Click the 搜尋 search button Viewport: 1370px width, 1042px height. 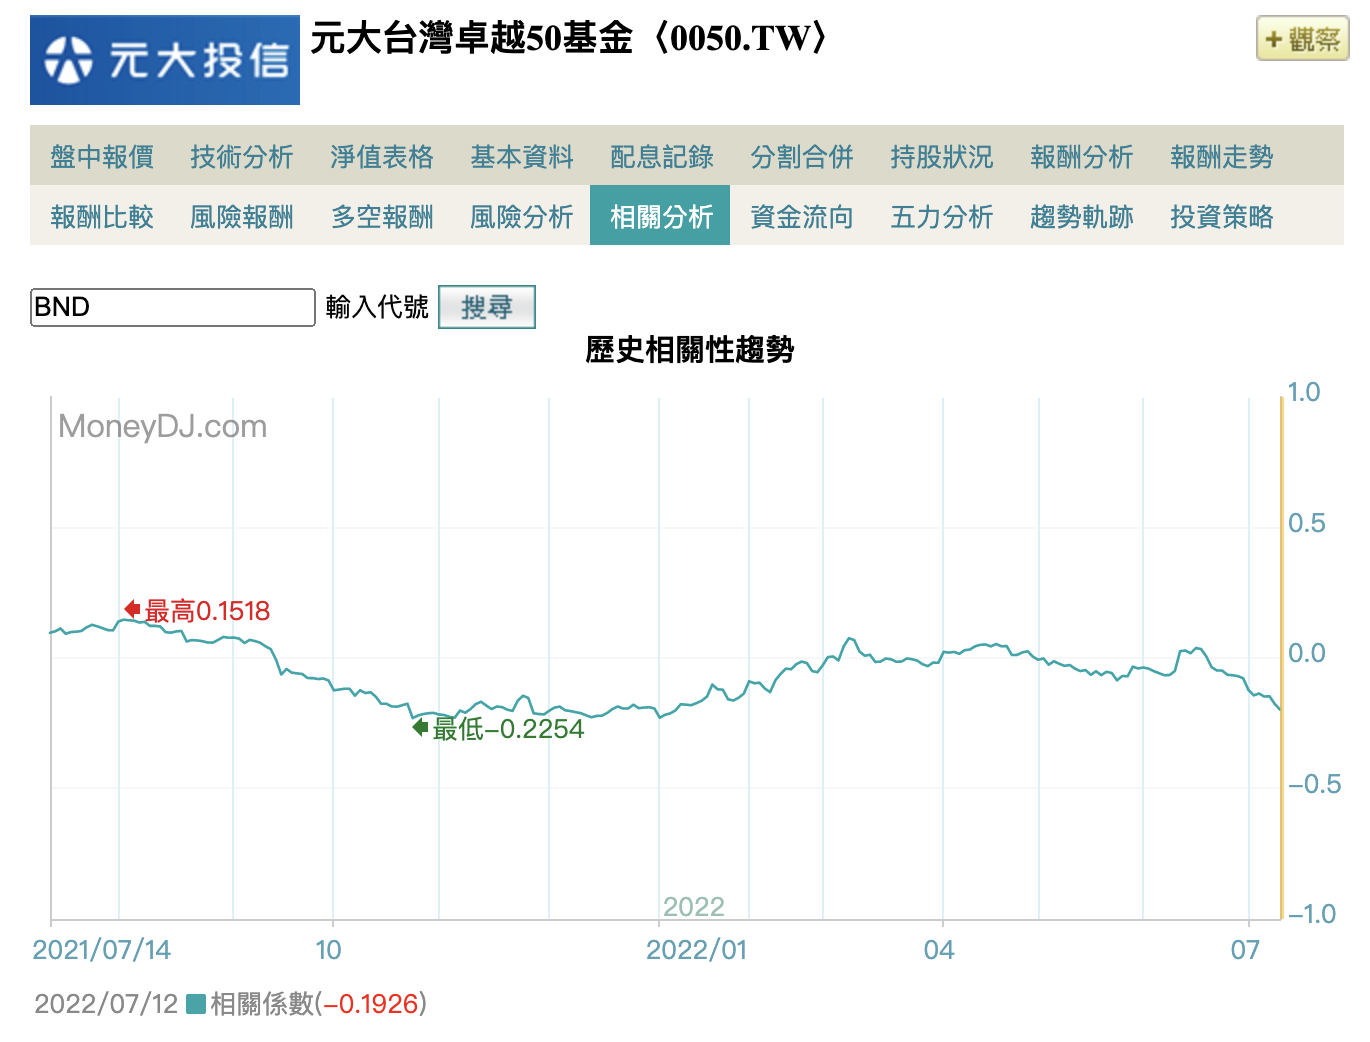pos(487,307)
